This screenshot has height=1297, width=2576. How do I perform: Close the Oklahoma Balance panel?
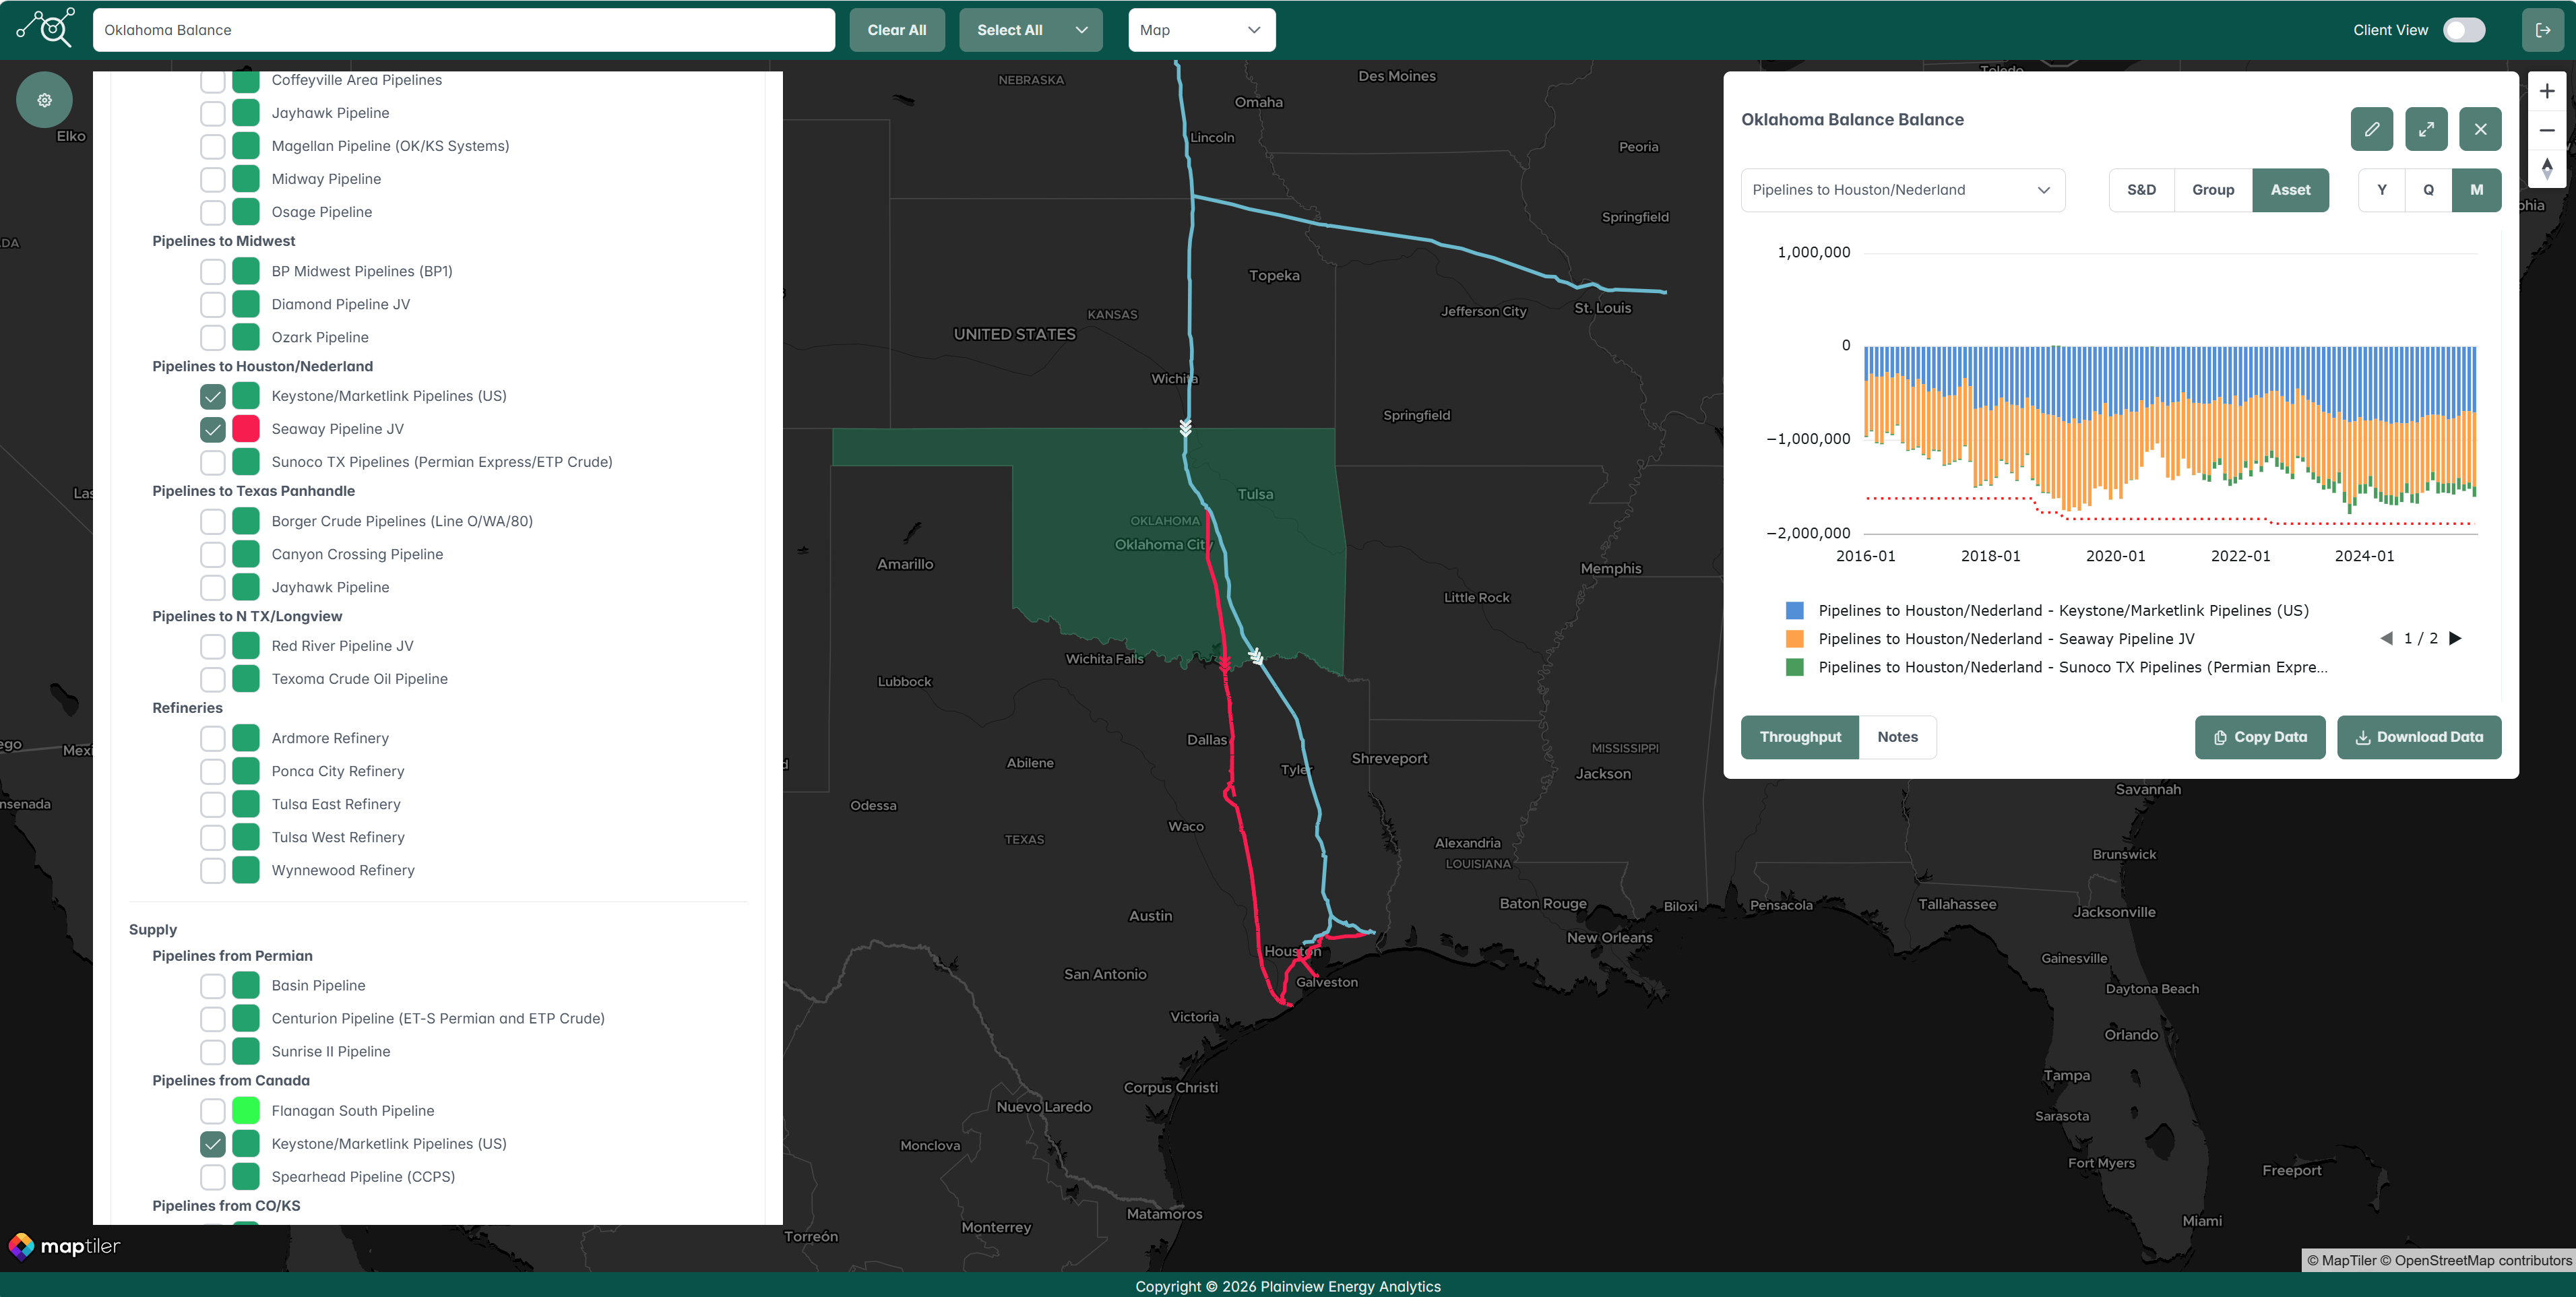click(x=2480, y=129)
